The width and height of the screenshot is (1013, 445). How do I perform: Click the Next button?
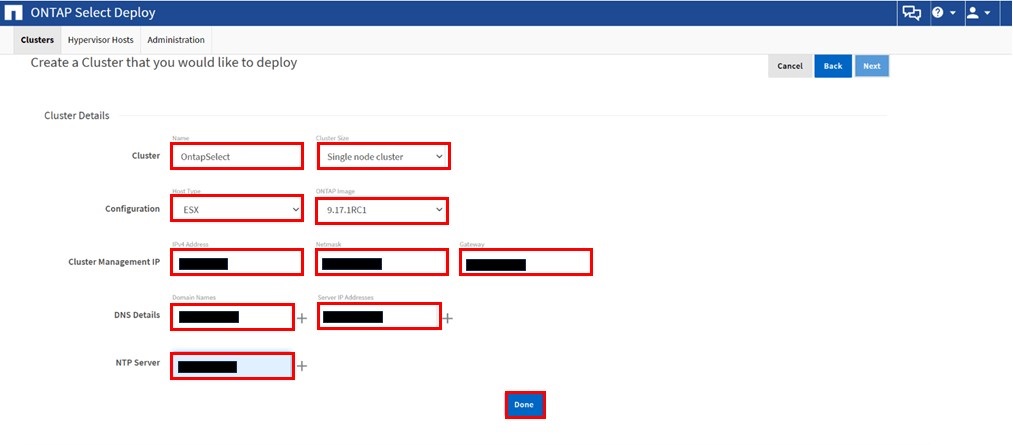click(x=872, y=66)
